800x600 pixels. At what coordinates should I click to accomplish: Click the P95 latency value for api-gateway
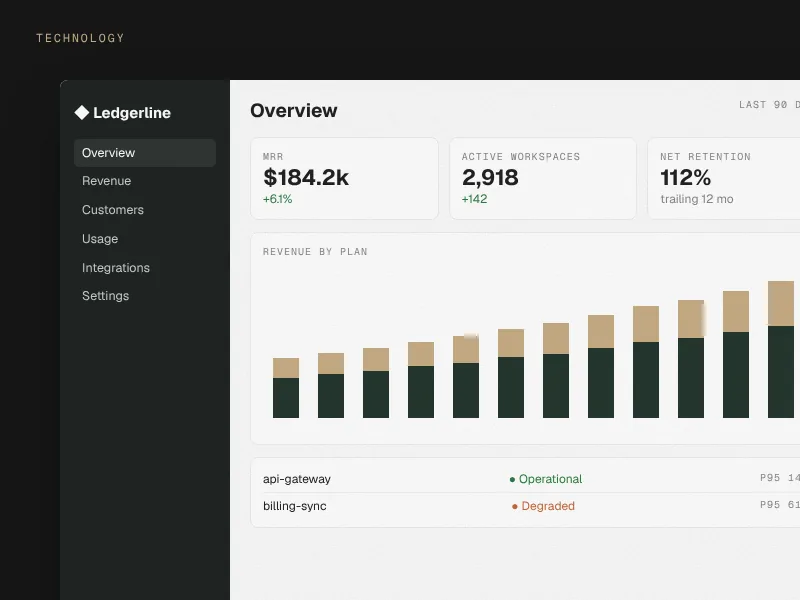(780, 478)
